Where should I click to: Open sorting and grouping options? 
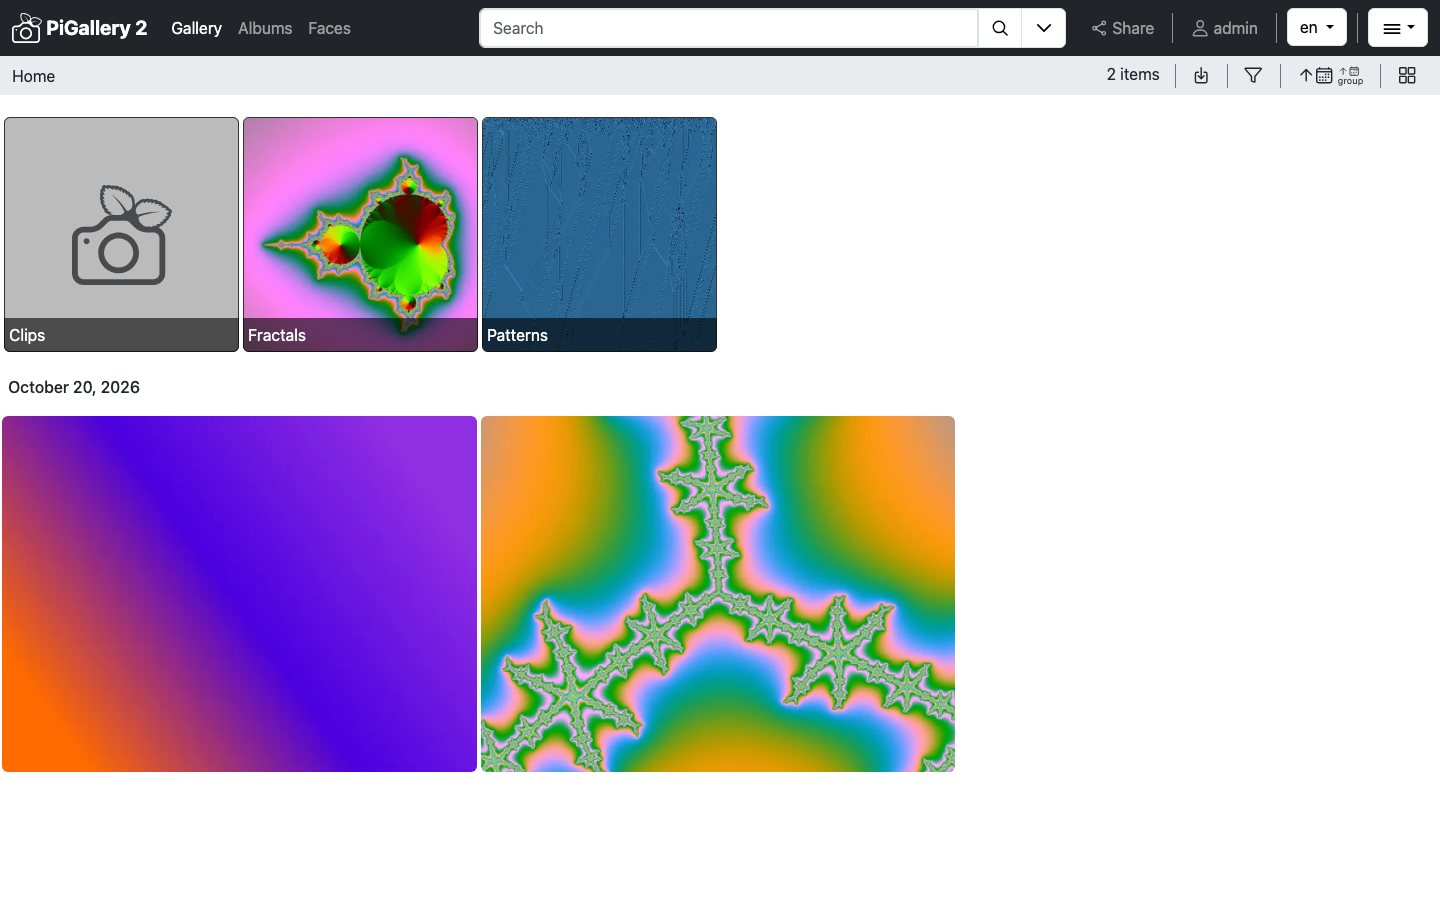coord(1331,76)
